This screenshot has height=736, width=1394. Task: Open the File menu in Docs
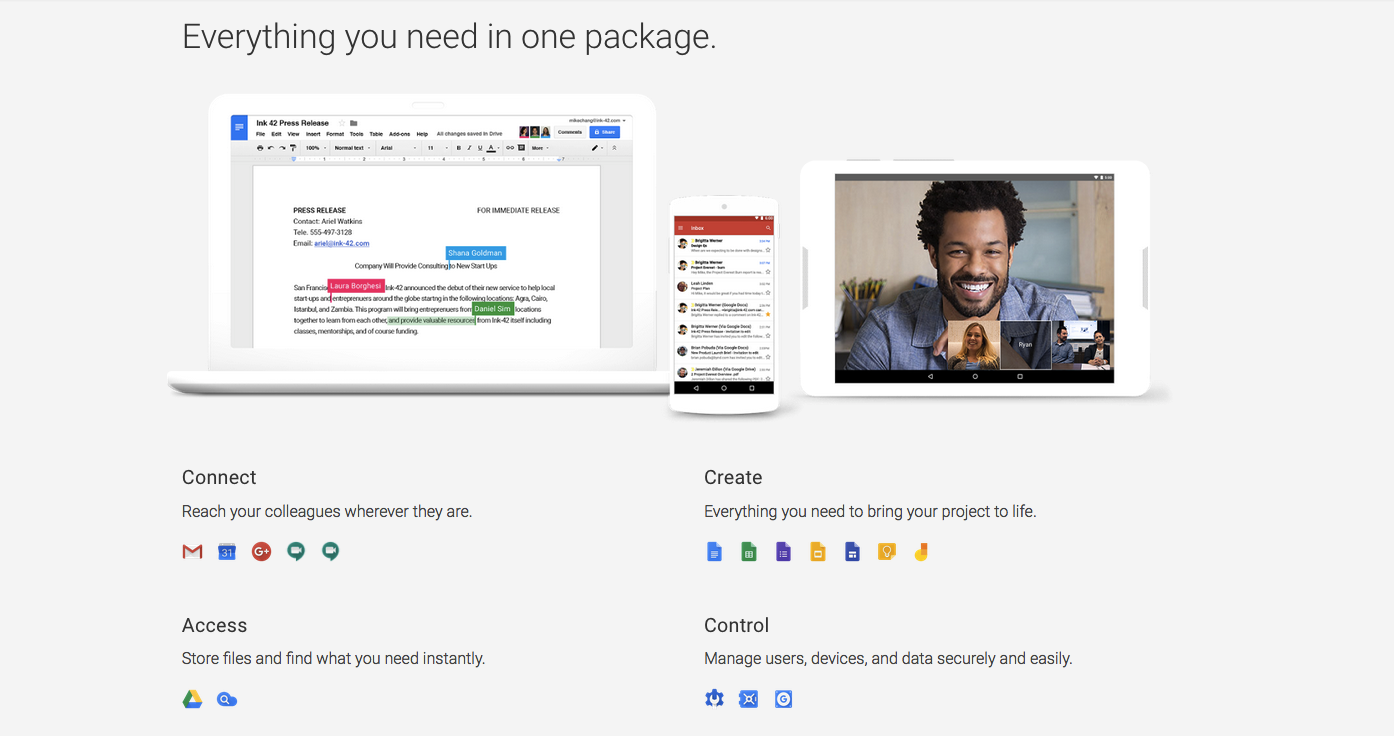tap(260, 134)
